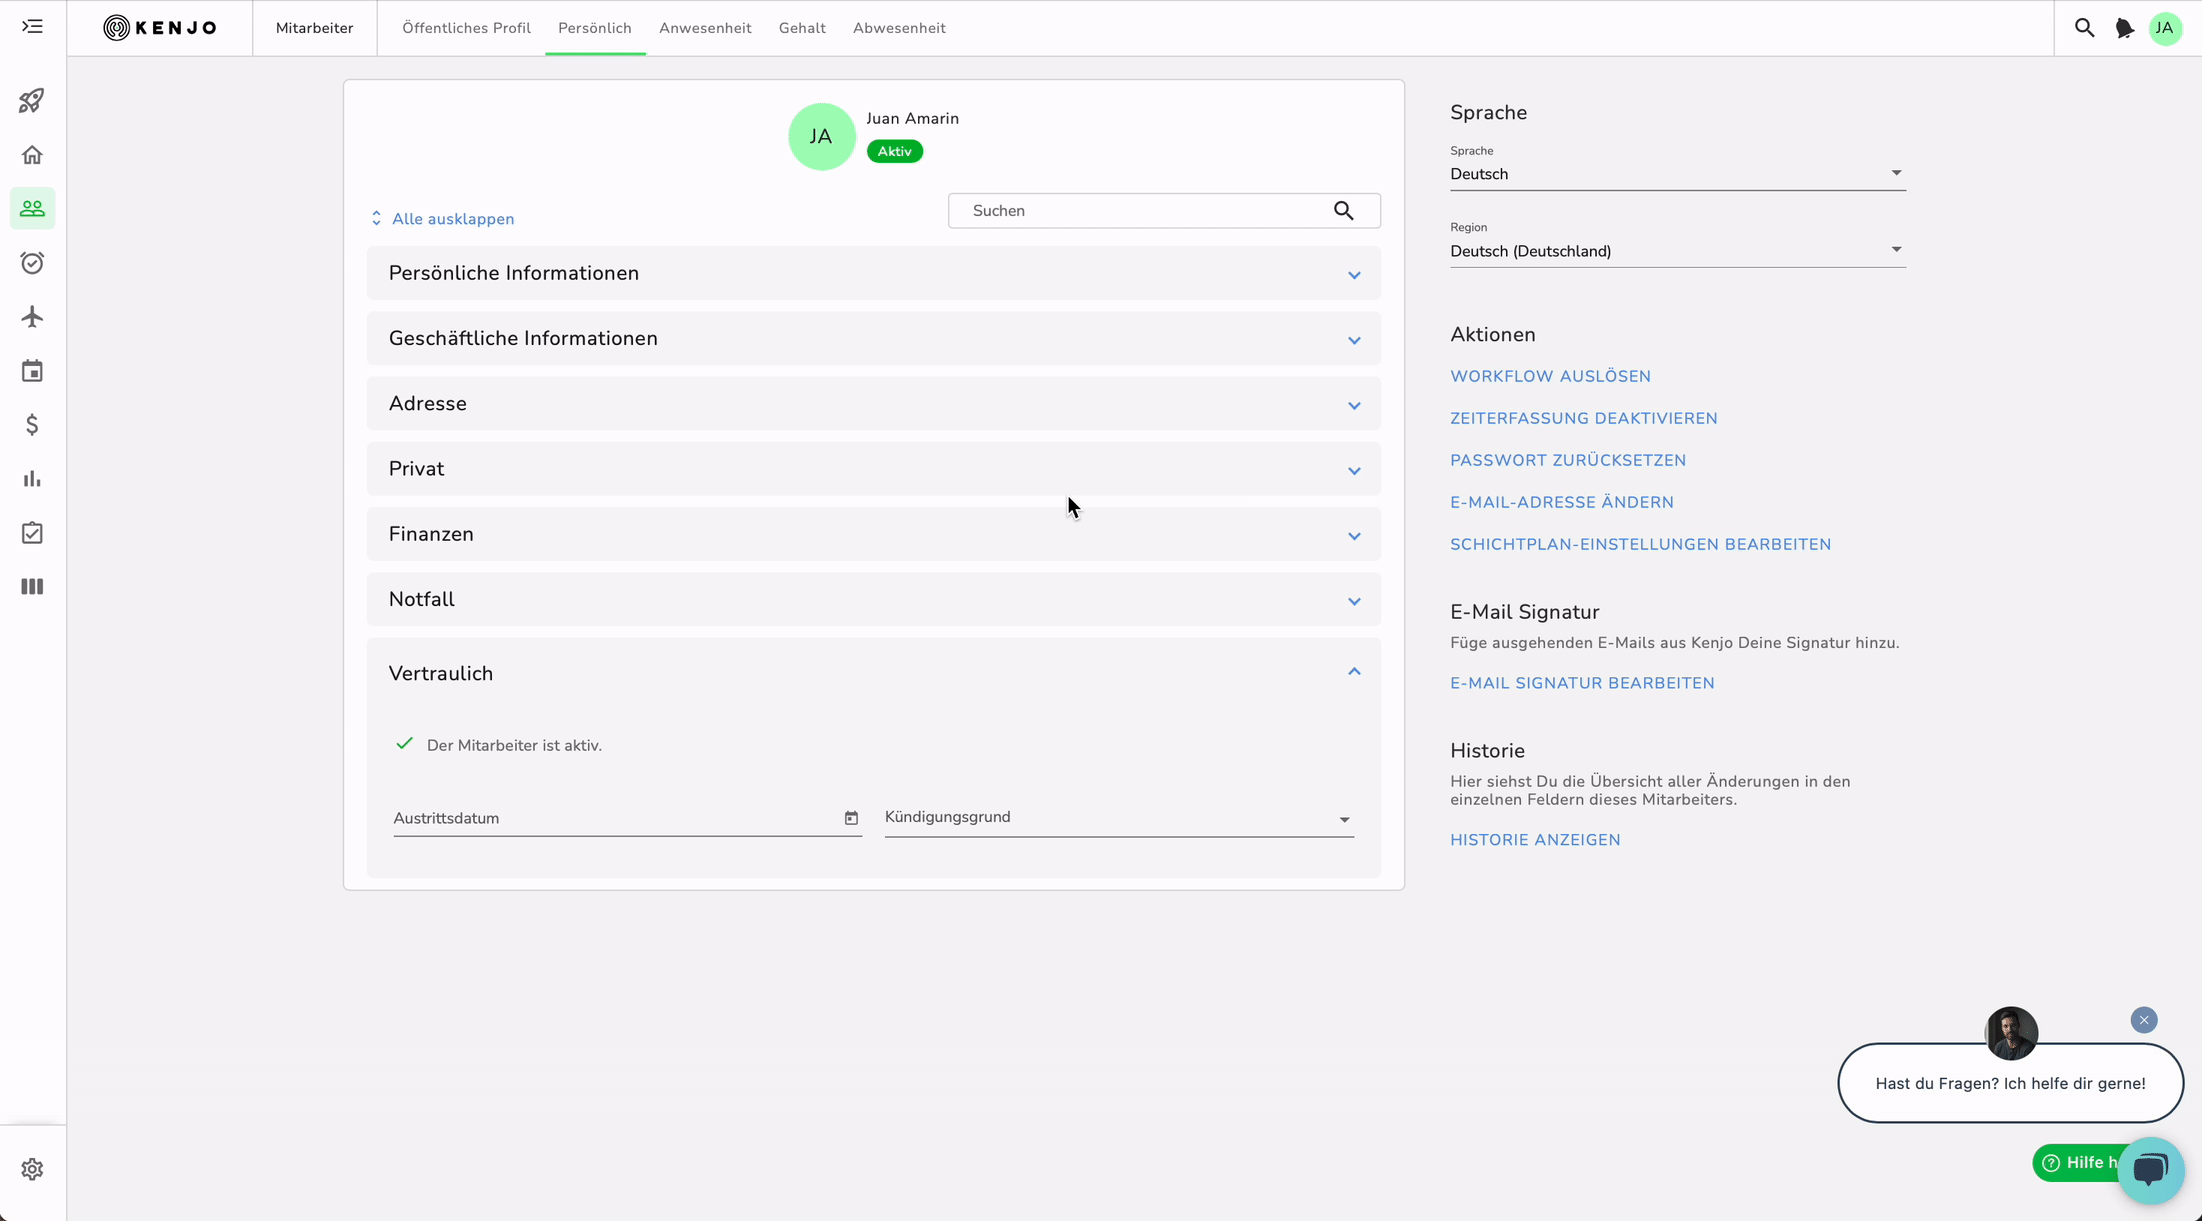The width and height of the screenshot is (2202, 1221).
Task: Open the airplane absence icon in sidebar
Action: (x=32, y=317)
